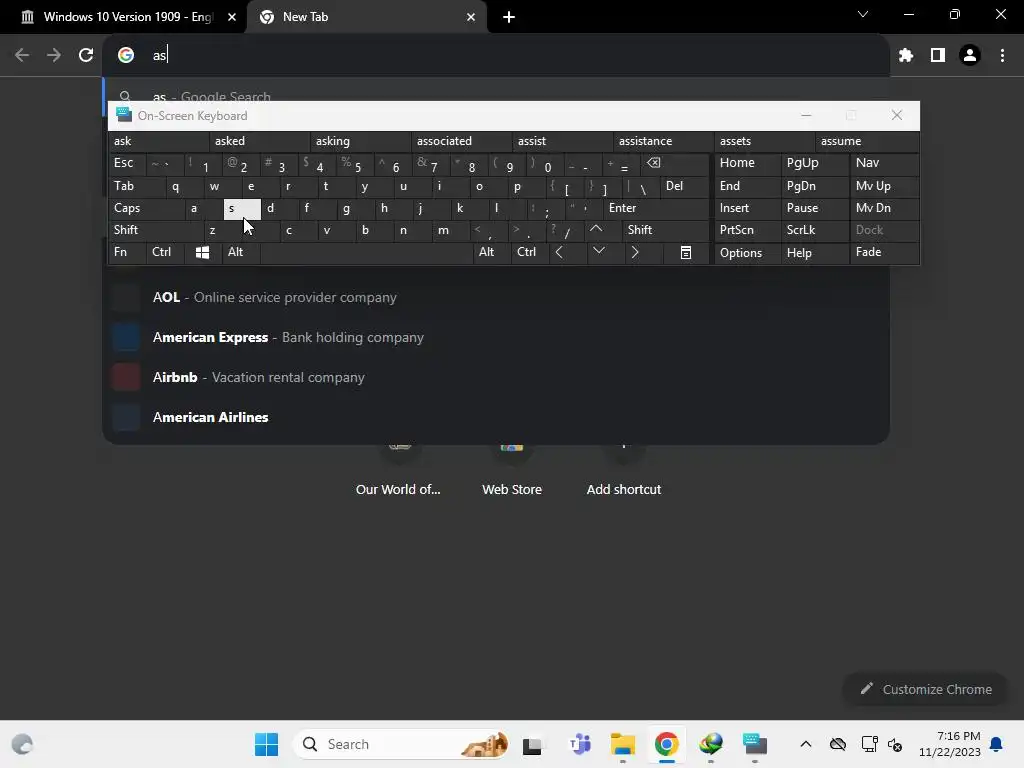Expand the system tray hidden icons chevron
The image size is (1024, 768).
[806, 744]
